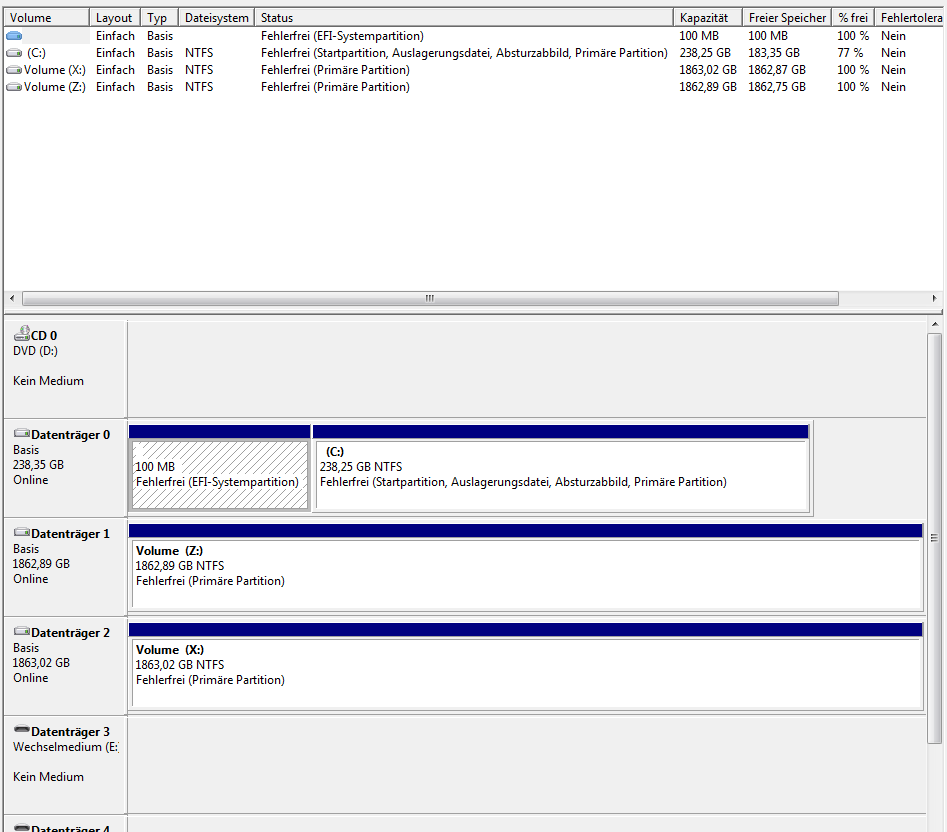Click the Datenträger 0 disk icon

[x=22, y=433]
